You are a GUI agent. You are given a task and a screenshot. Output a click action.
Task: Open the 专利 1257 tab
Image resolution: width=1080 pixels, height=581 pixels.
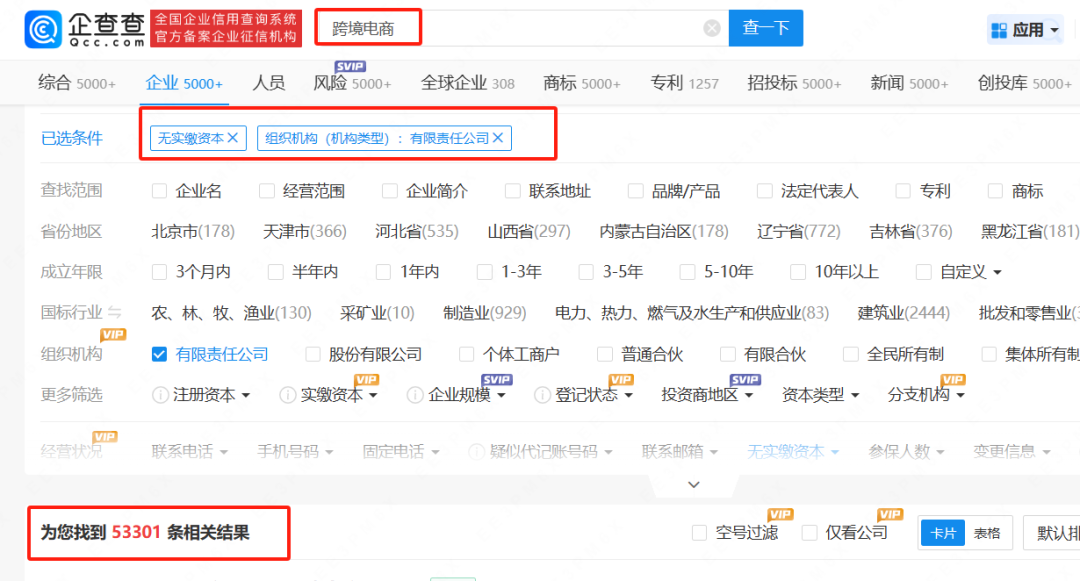tap(684, 82)
